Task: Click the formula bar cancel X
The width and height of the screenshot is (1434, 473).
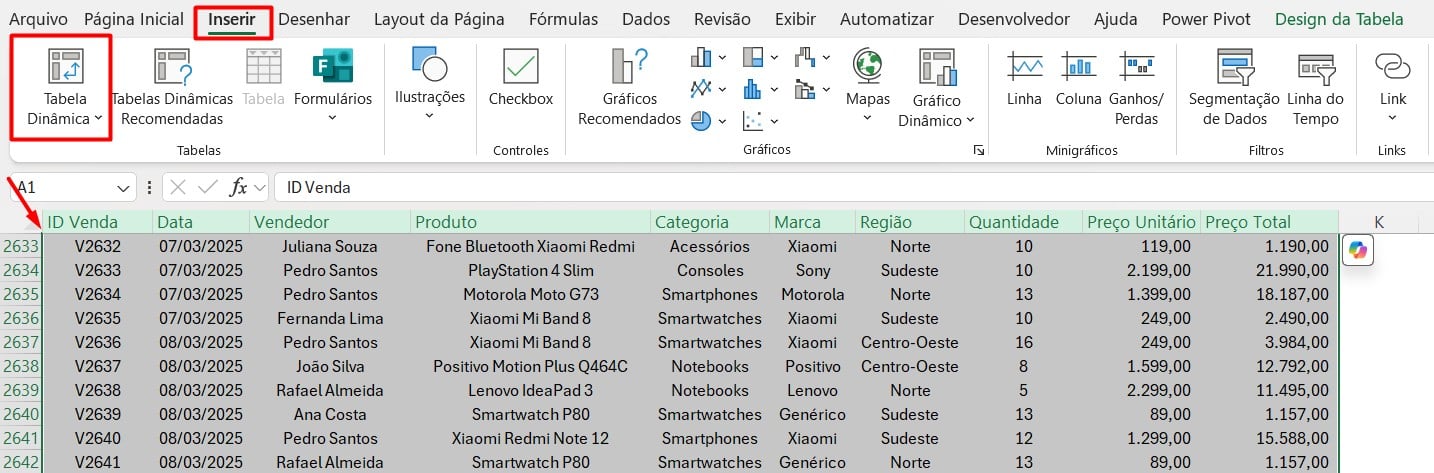Action: point(178,187)
